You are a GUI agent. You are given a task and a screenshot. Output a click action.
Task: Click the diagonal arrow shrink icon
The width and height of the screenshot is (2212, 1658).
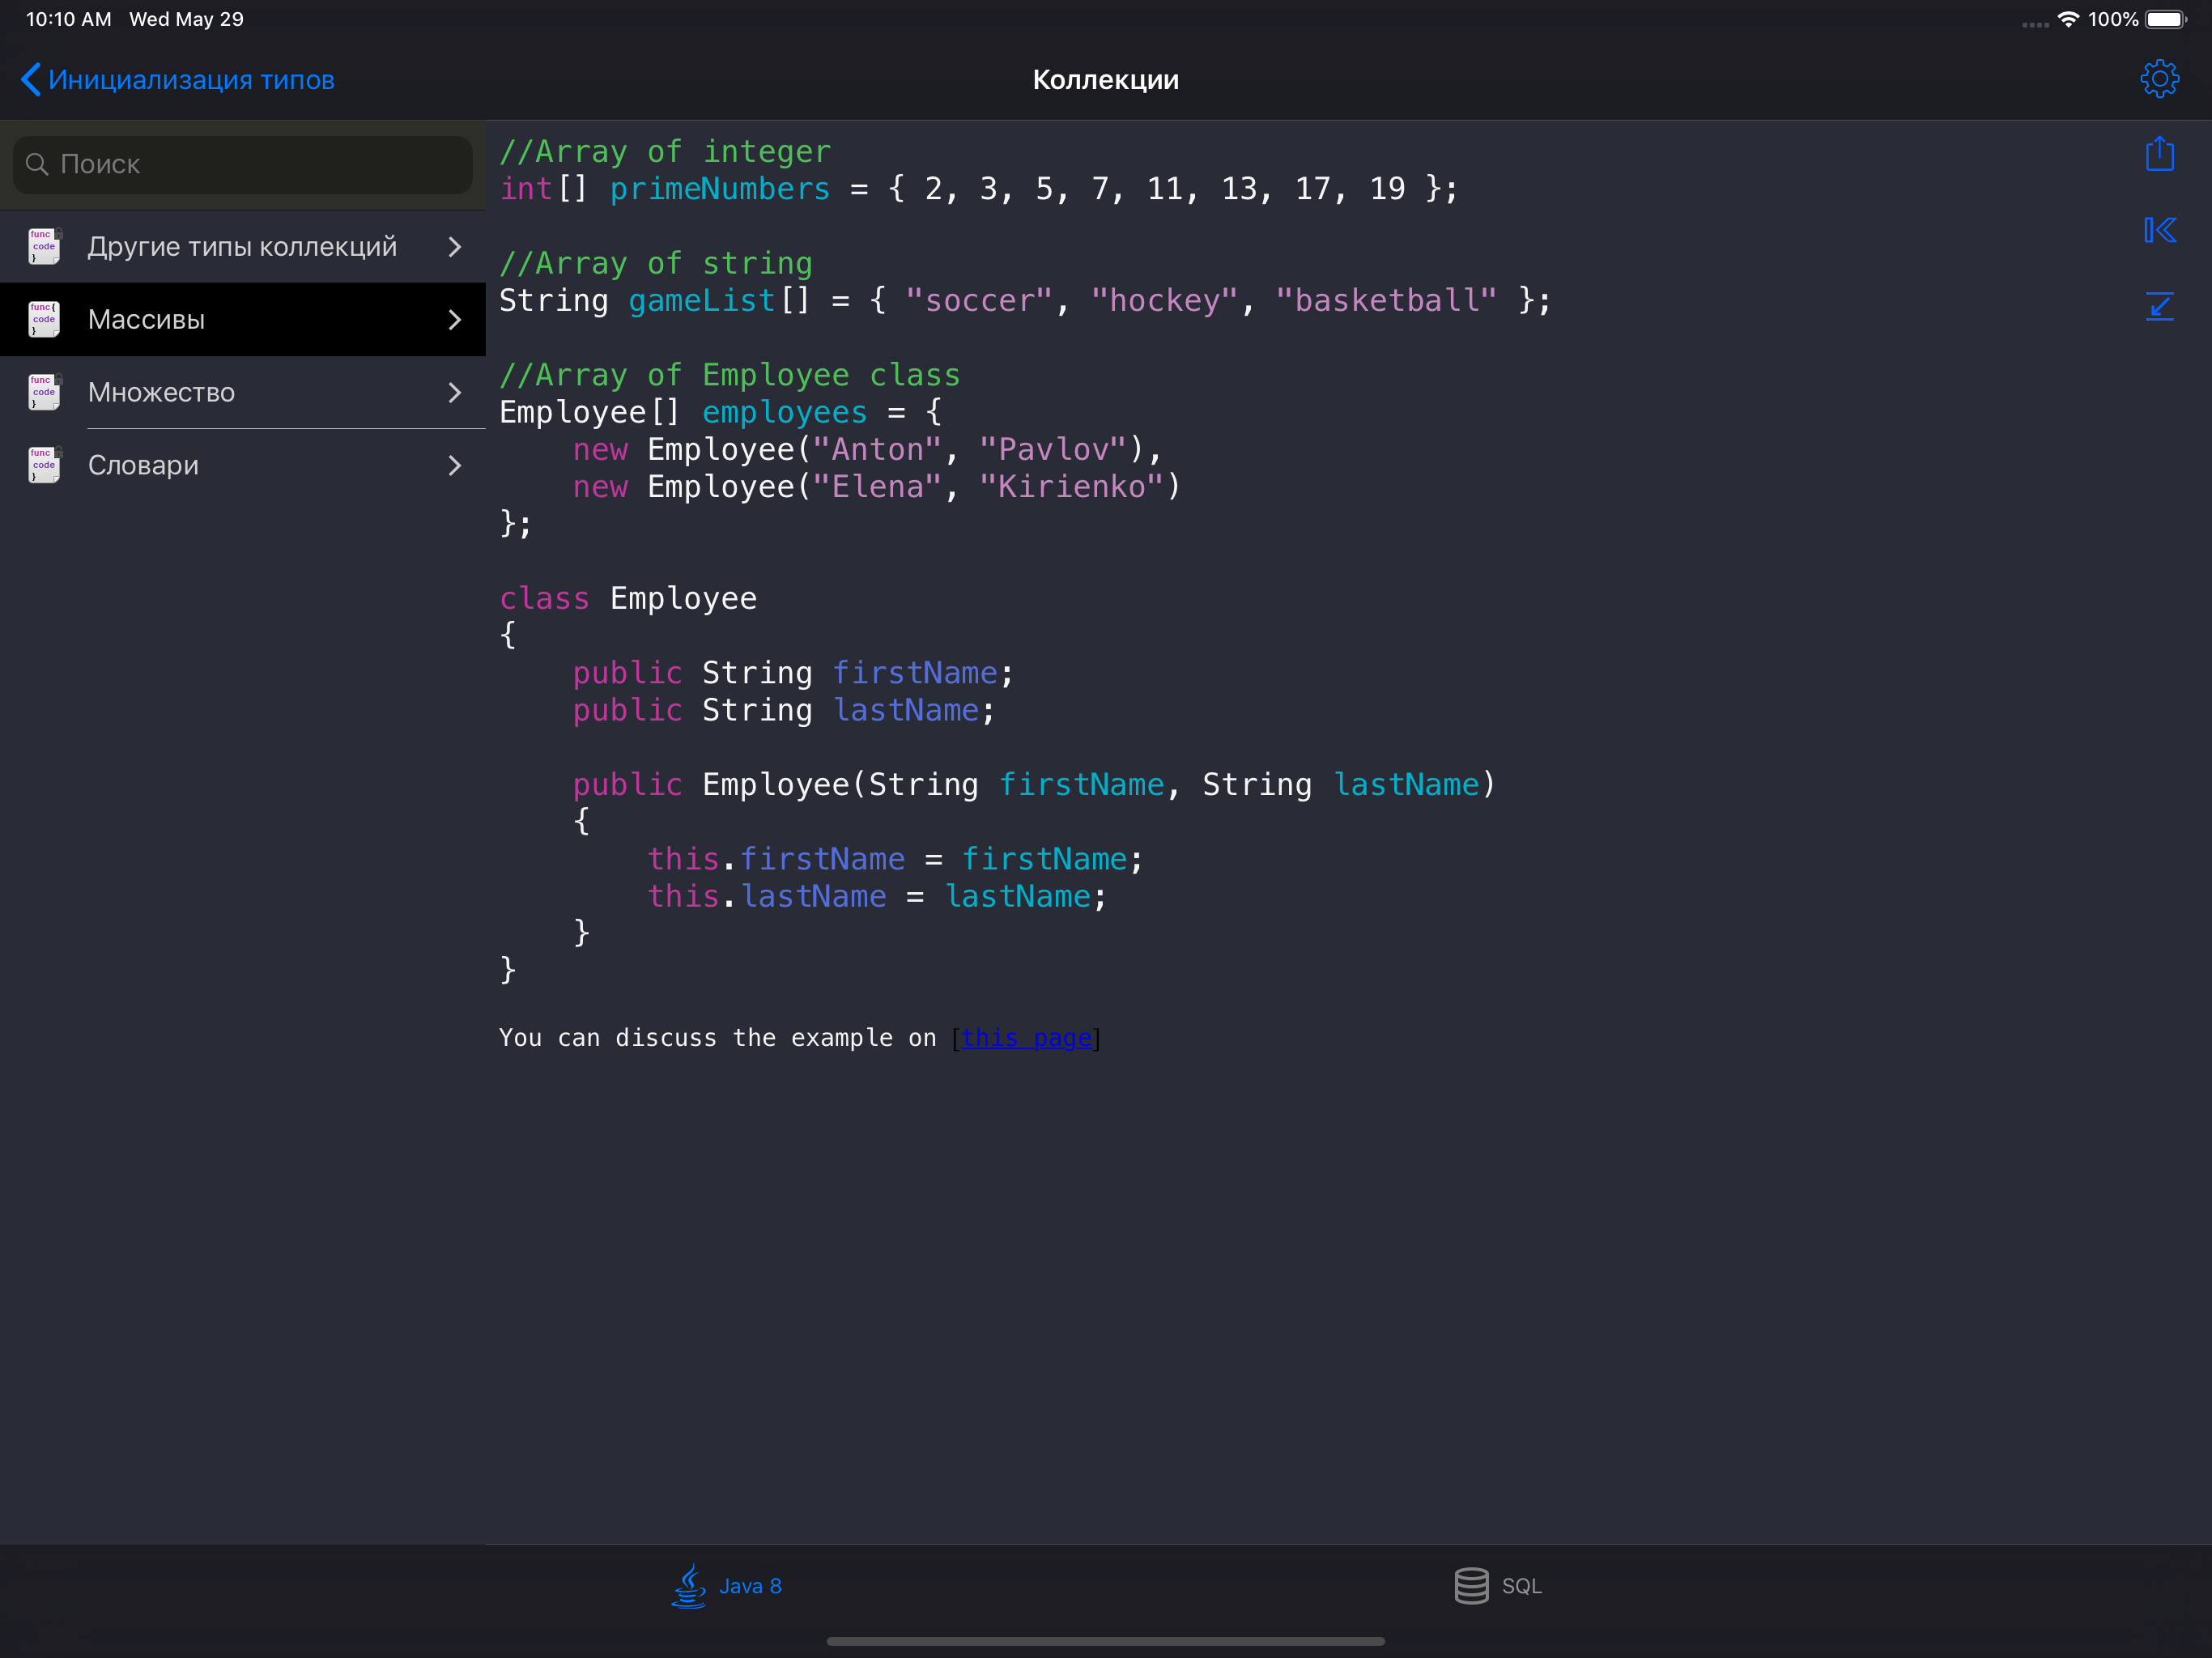click(x=2159, y=306)
